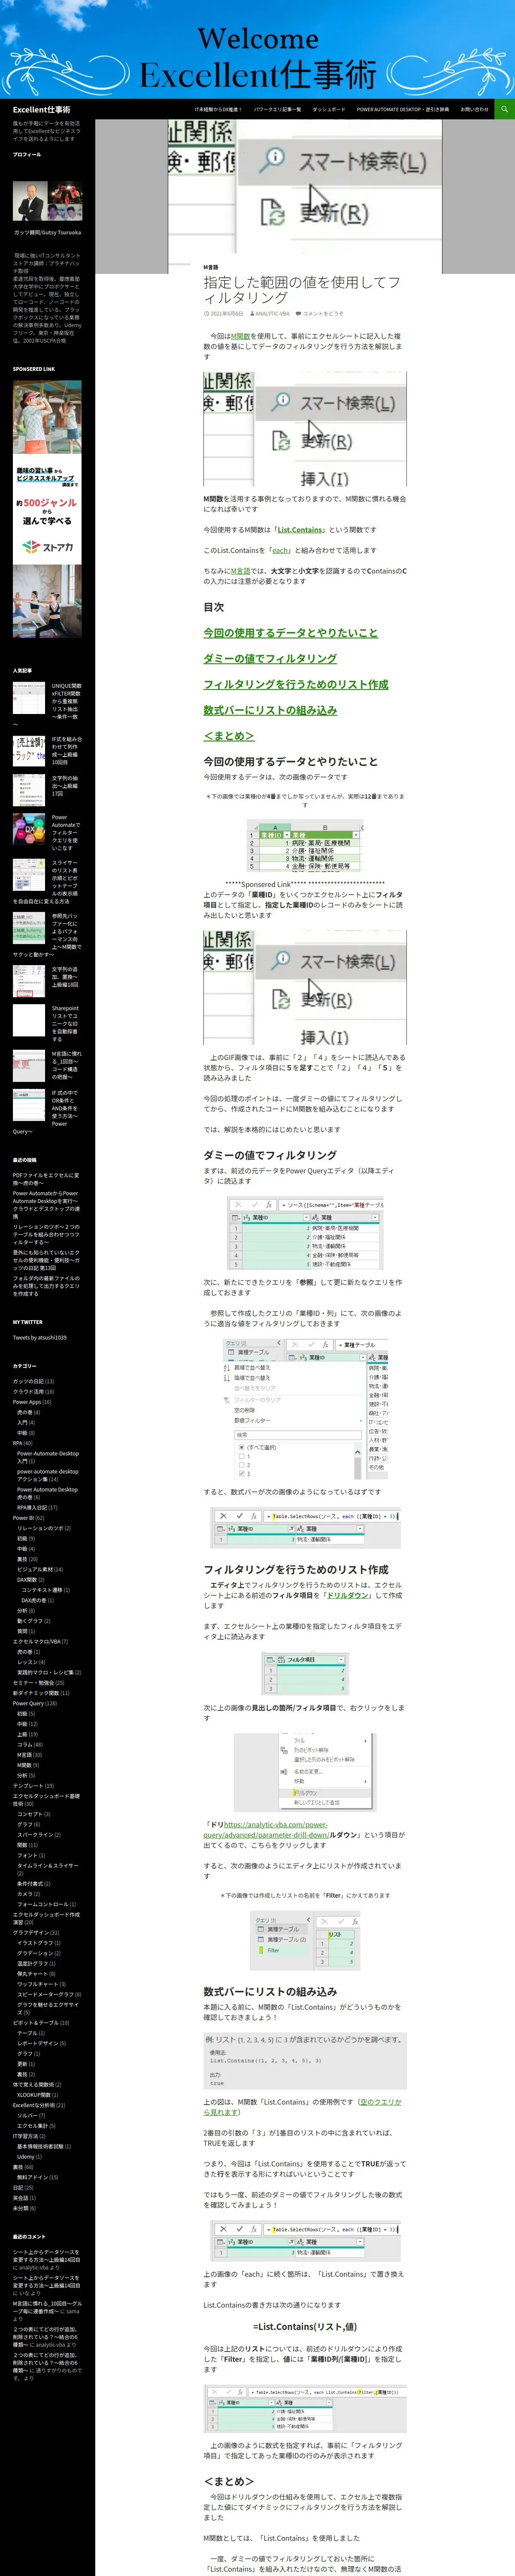Viewport: 515px width, 2576px height.
Task: Jump to ダミーの値でフィルタリング section
Action: point(270,659)
